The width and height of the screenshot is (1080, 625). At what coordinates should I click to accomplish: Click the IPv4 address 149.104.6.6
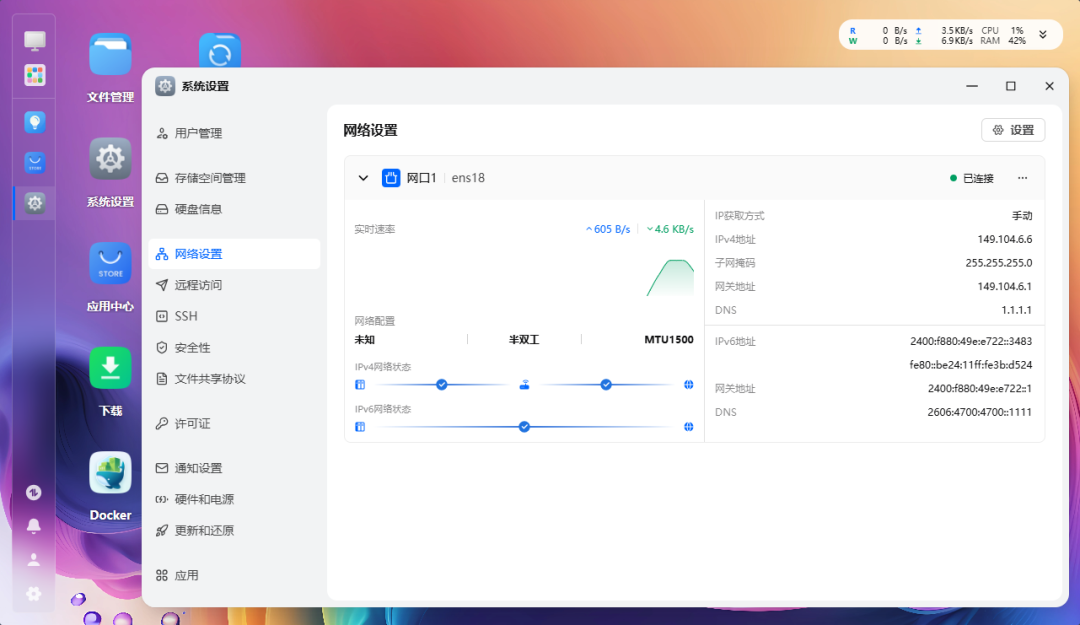pos(1004,239)
